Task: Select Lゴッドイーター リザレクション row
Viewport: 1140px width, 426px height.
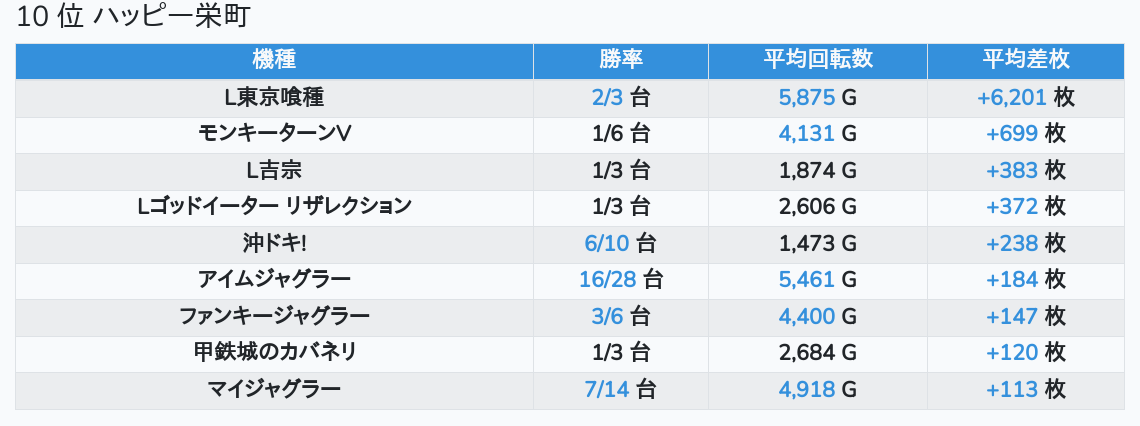Action: [x=570, y=208]
